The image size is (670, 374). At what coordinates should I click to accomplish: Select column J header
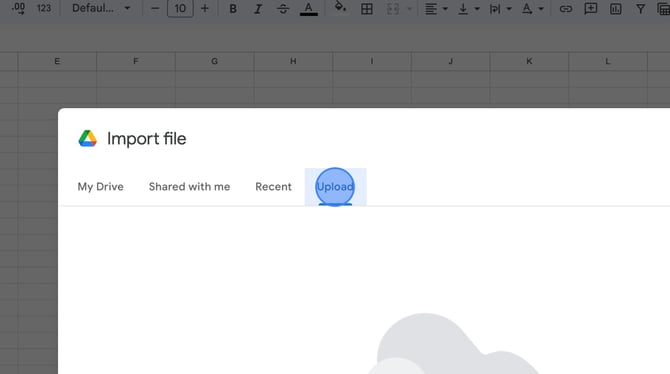450,61
